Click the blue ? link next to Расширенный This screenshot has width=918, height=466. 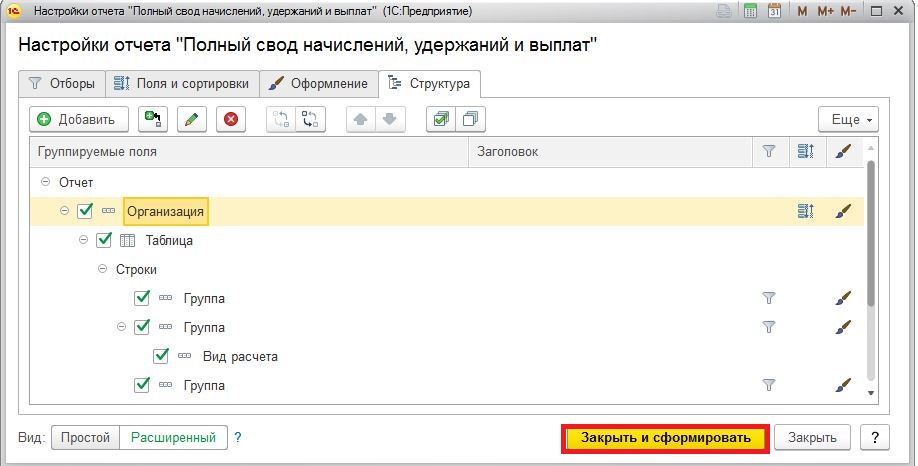(238, 437)
